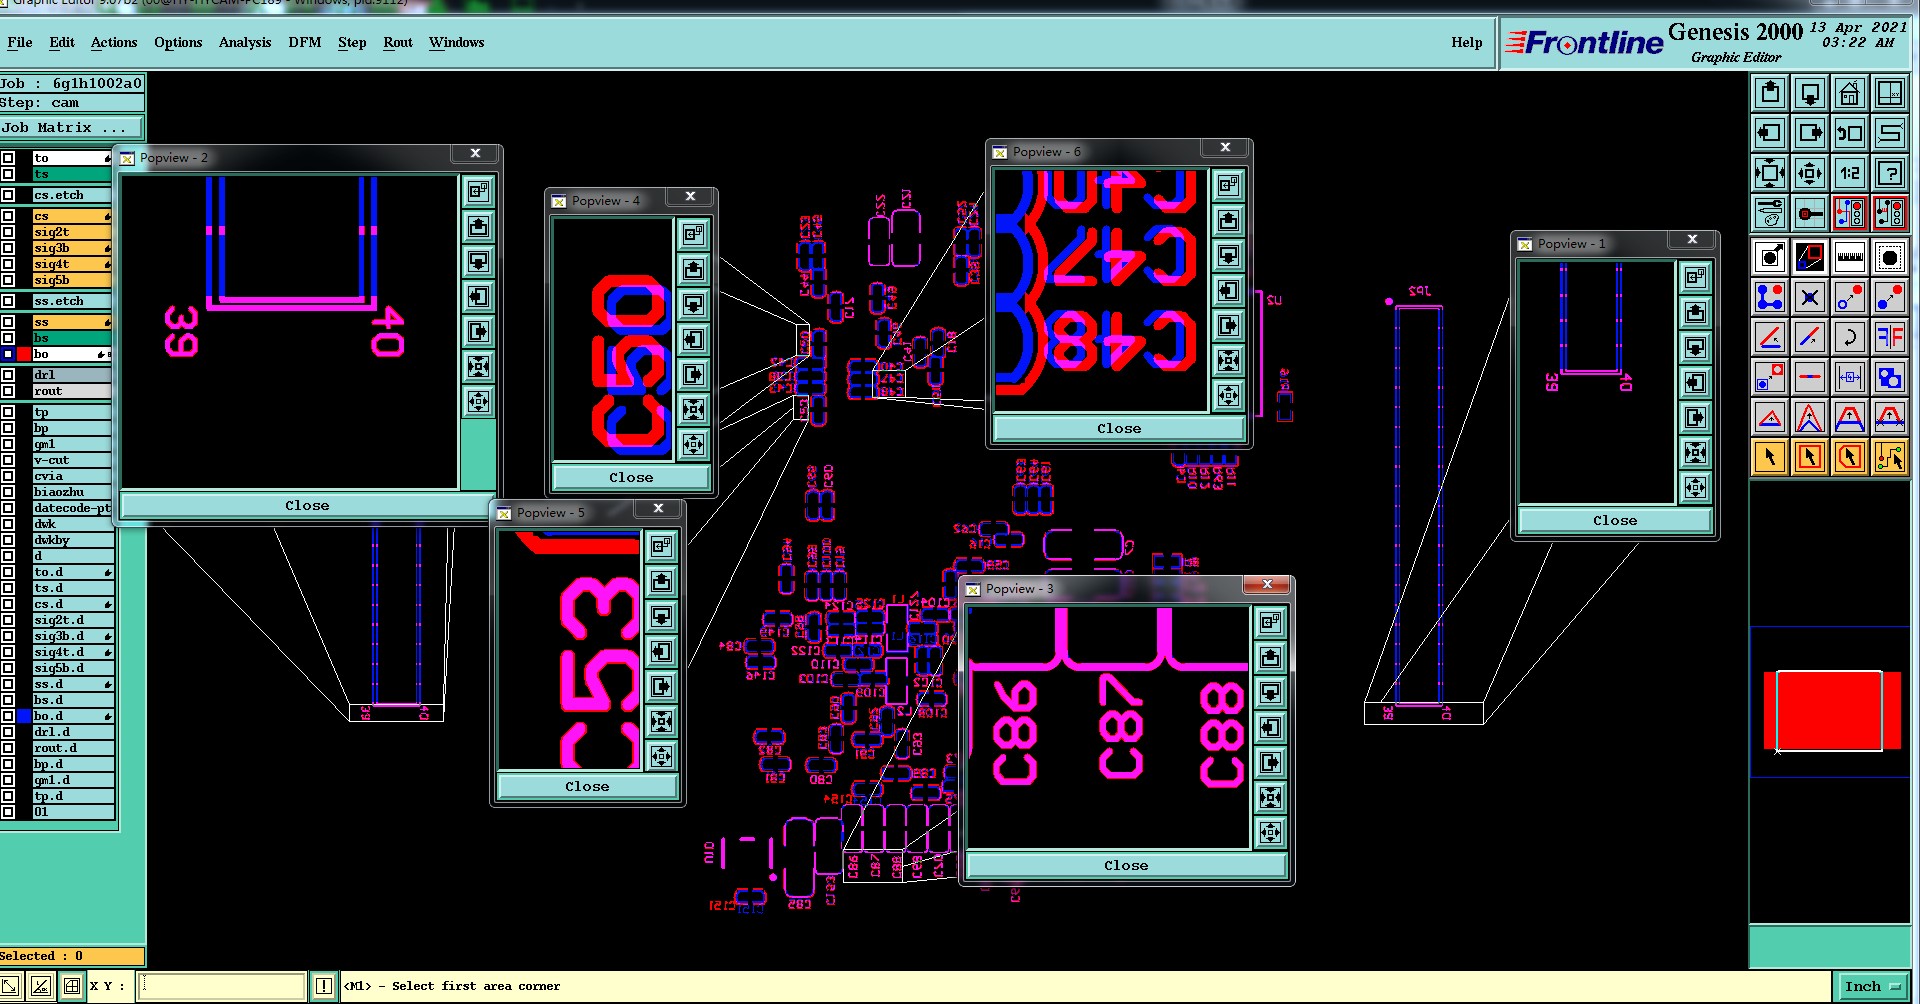
Task: Toggle checkbox for layer 'ss.etch'
Action: point(8,301)
